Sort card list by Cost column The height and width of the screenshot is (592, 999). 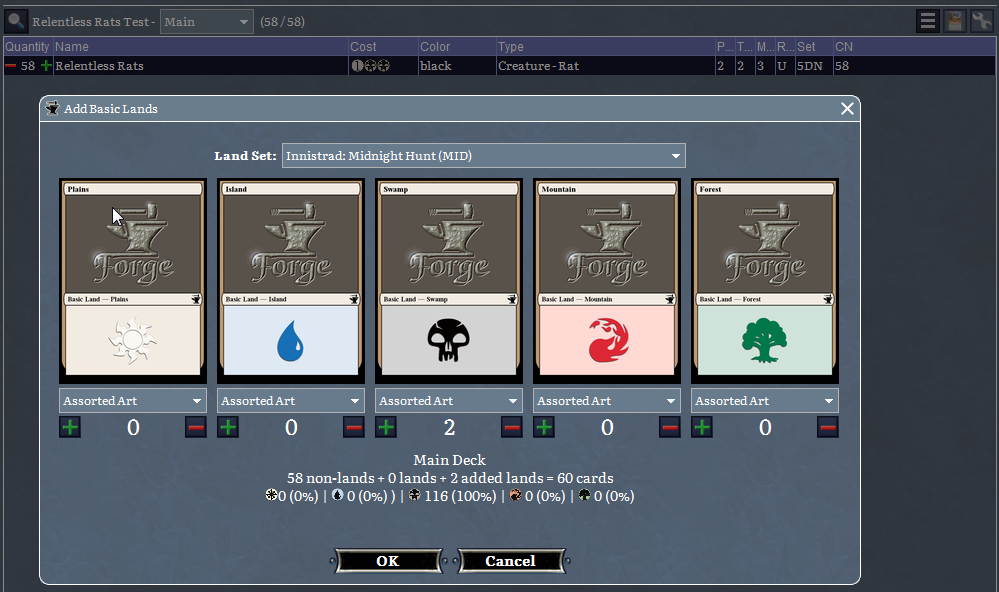coord(382,47)
